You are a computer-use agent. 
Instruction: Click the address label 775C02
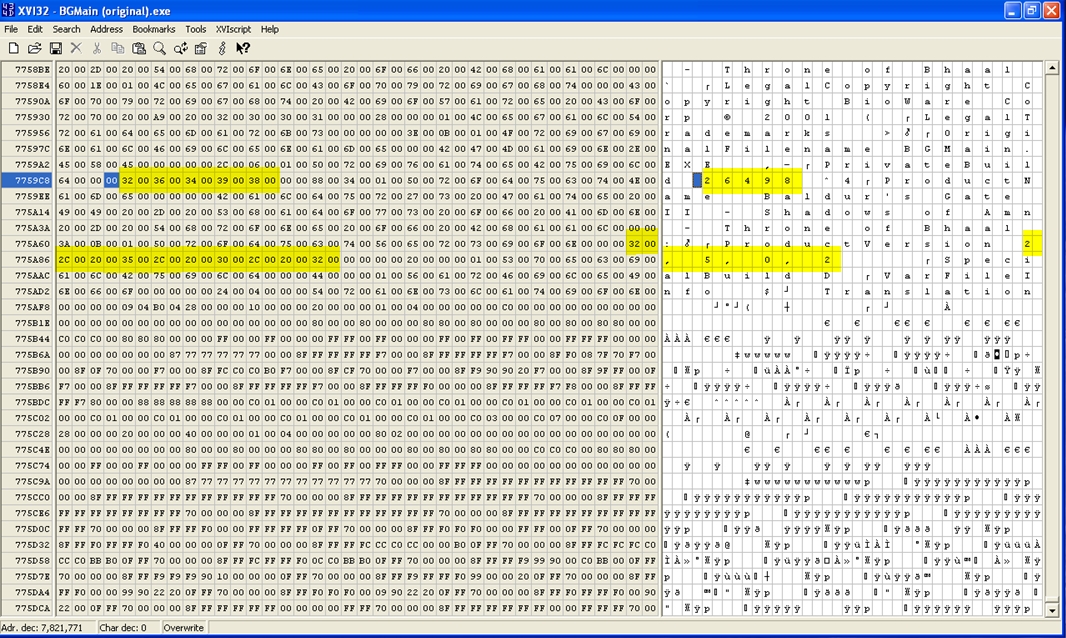(33, 418)
